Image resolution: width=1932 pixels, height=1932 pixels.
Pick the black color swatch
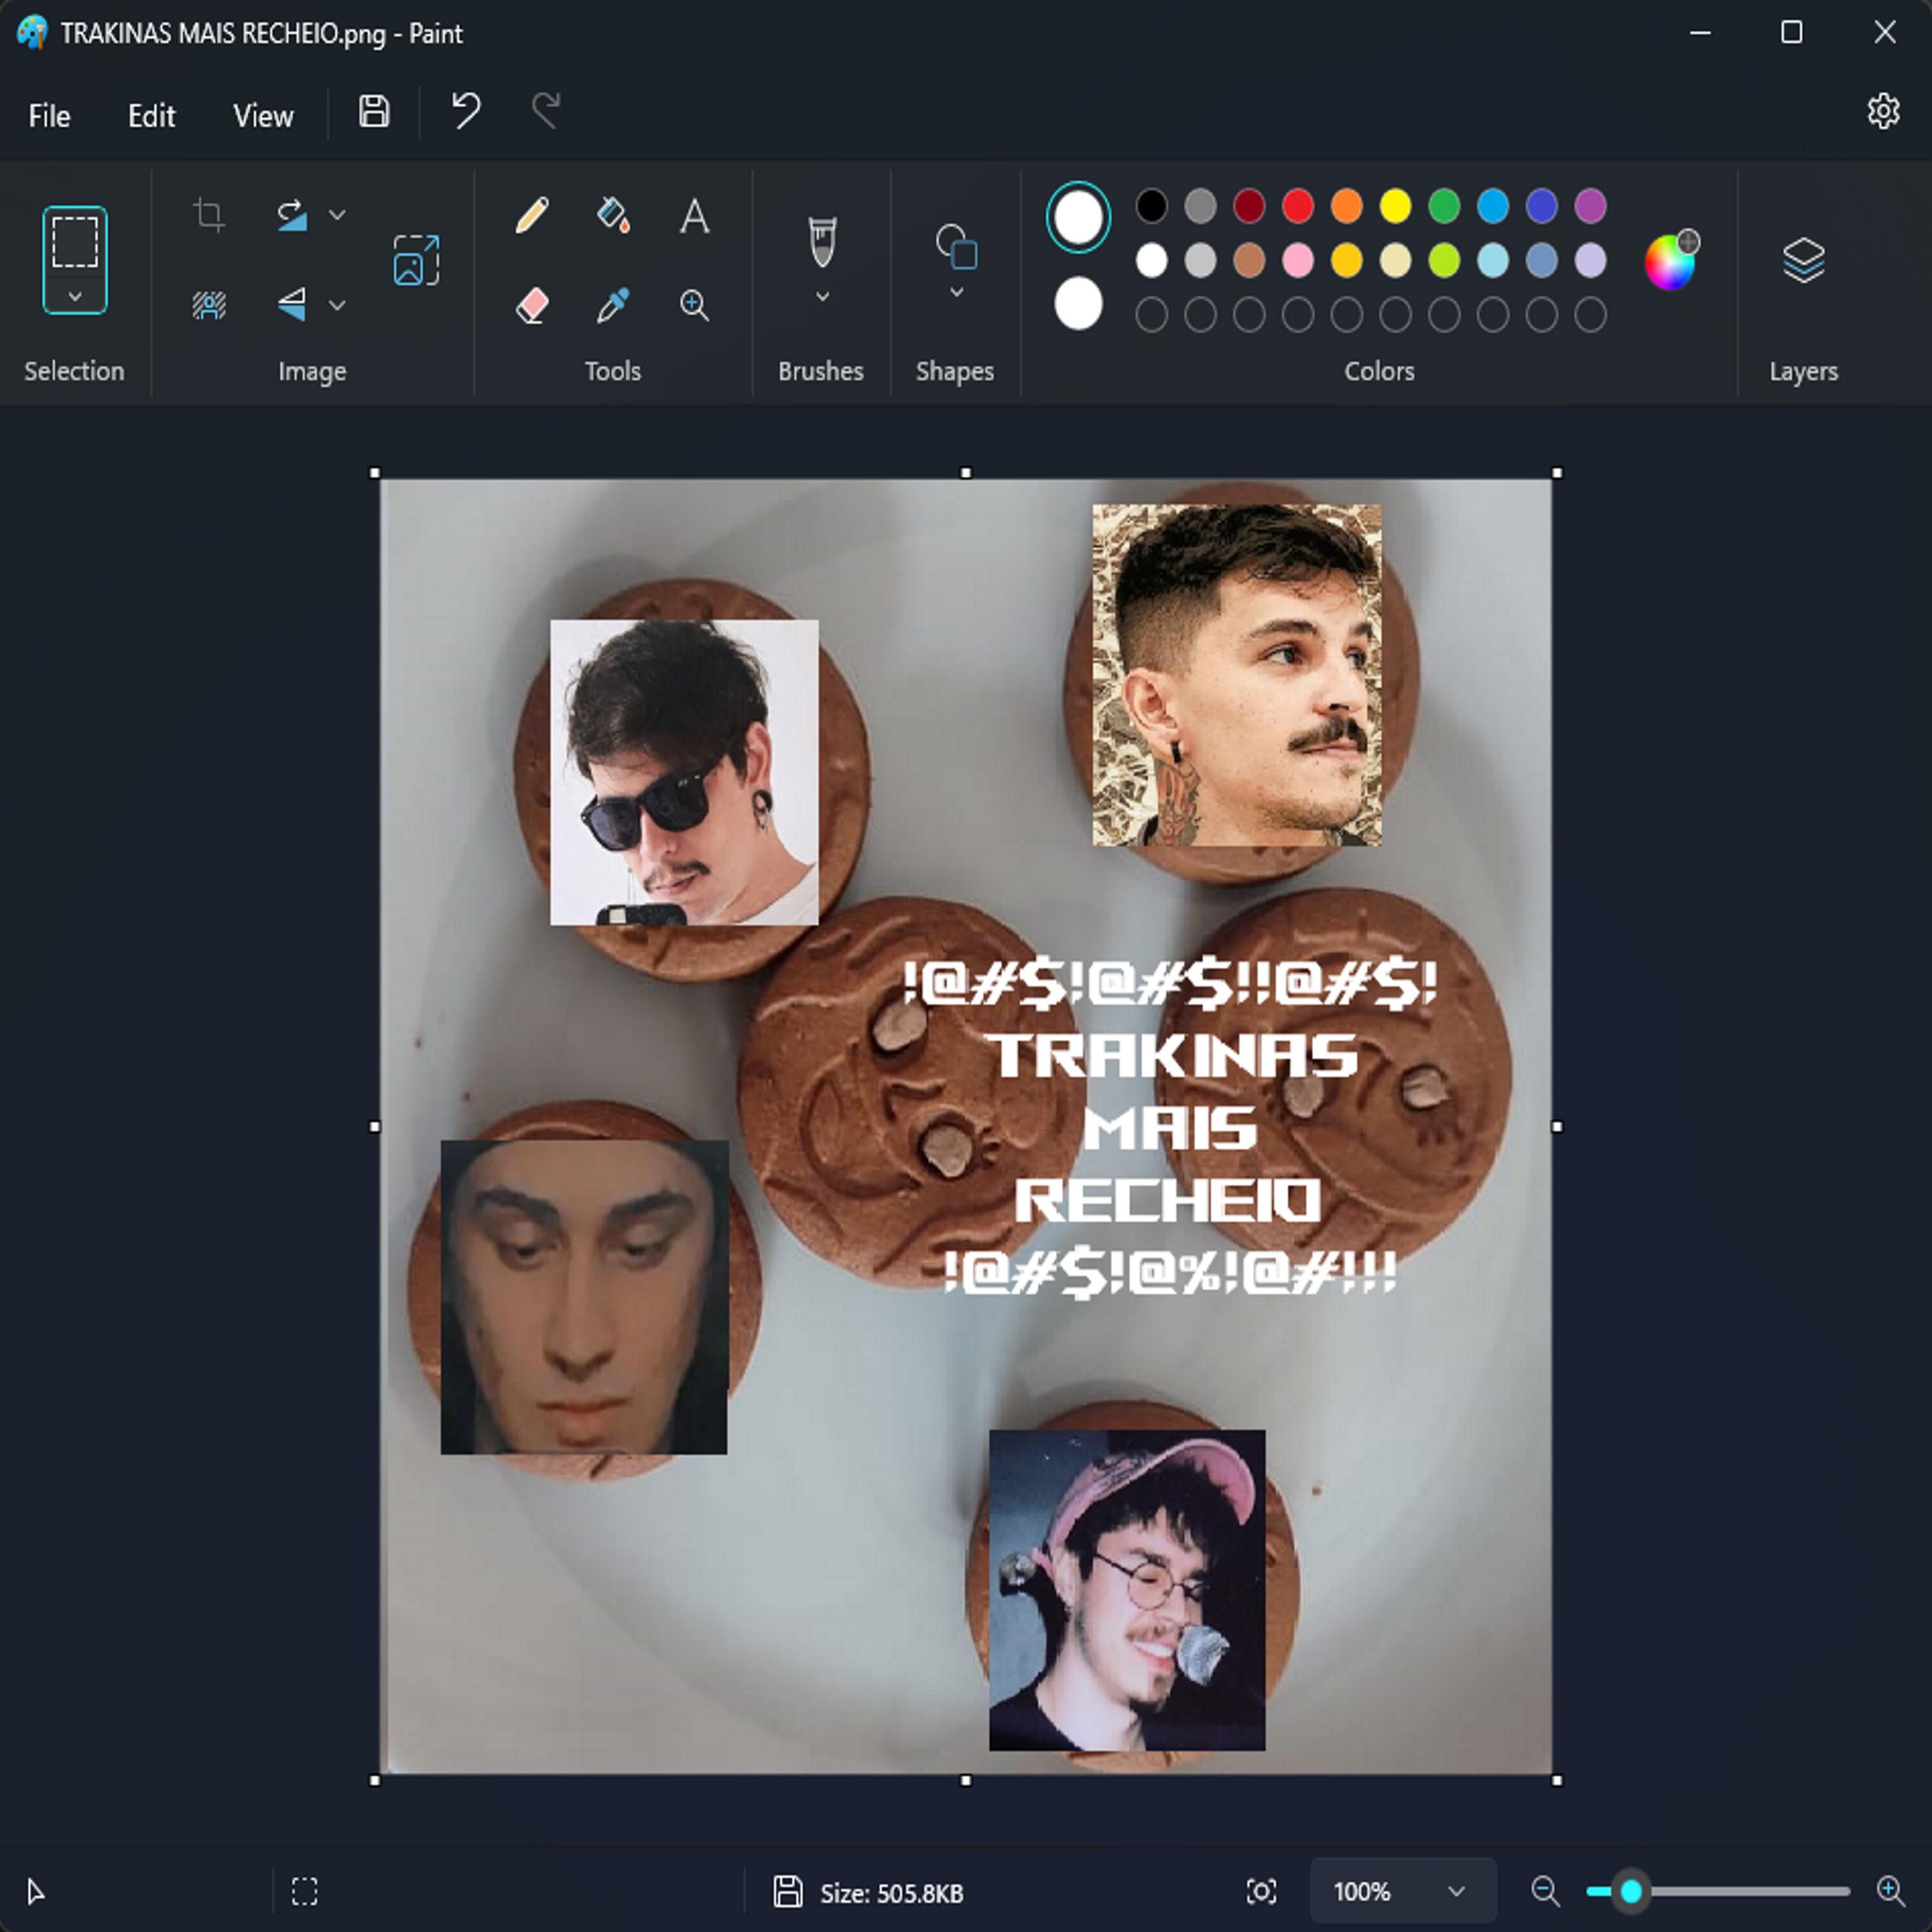[1151, 206]
